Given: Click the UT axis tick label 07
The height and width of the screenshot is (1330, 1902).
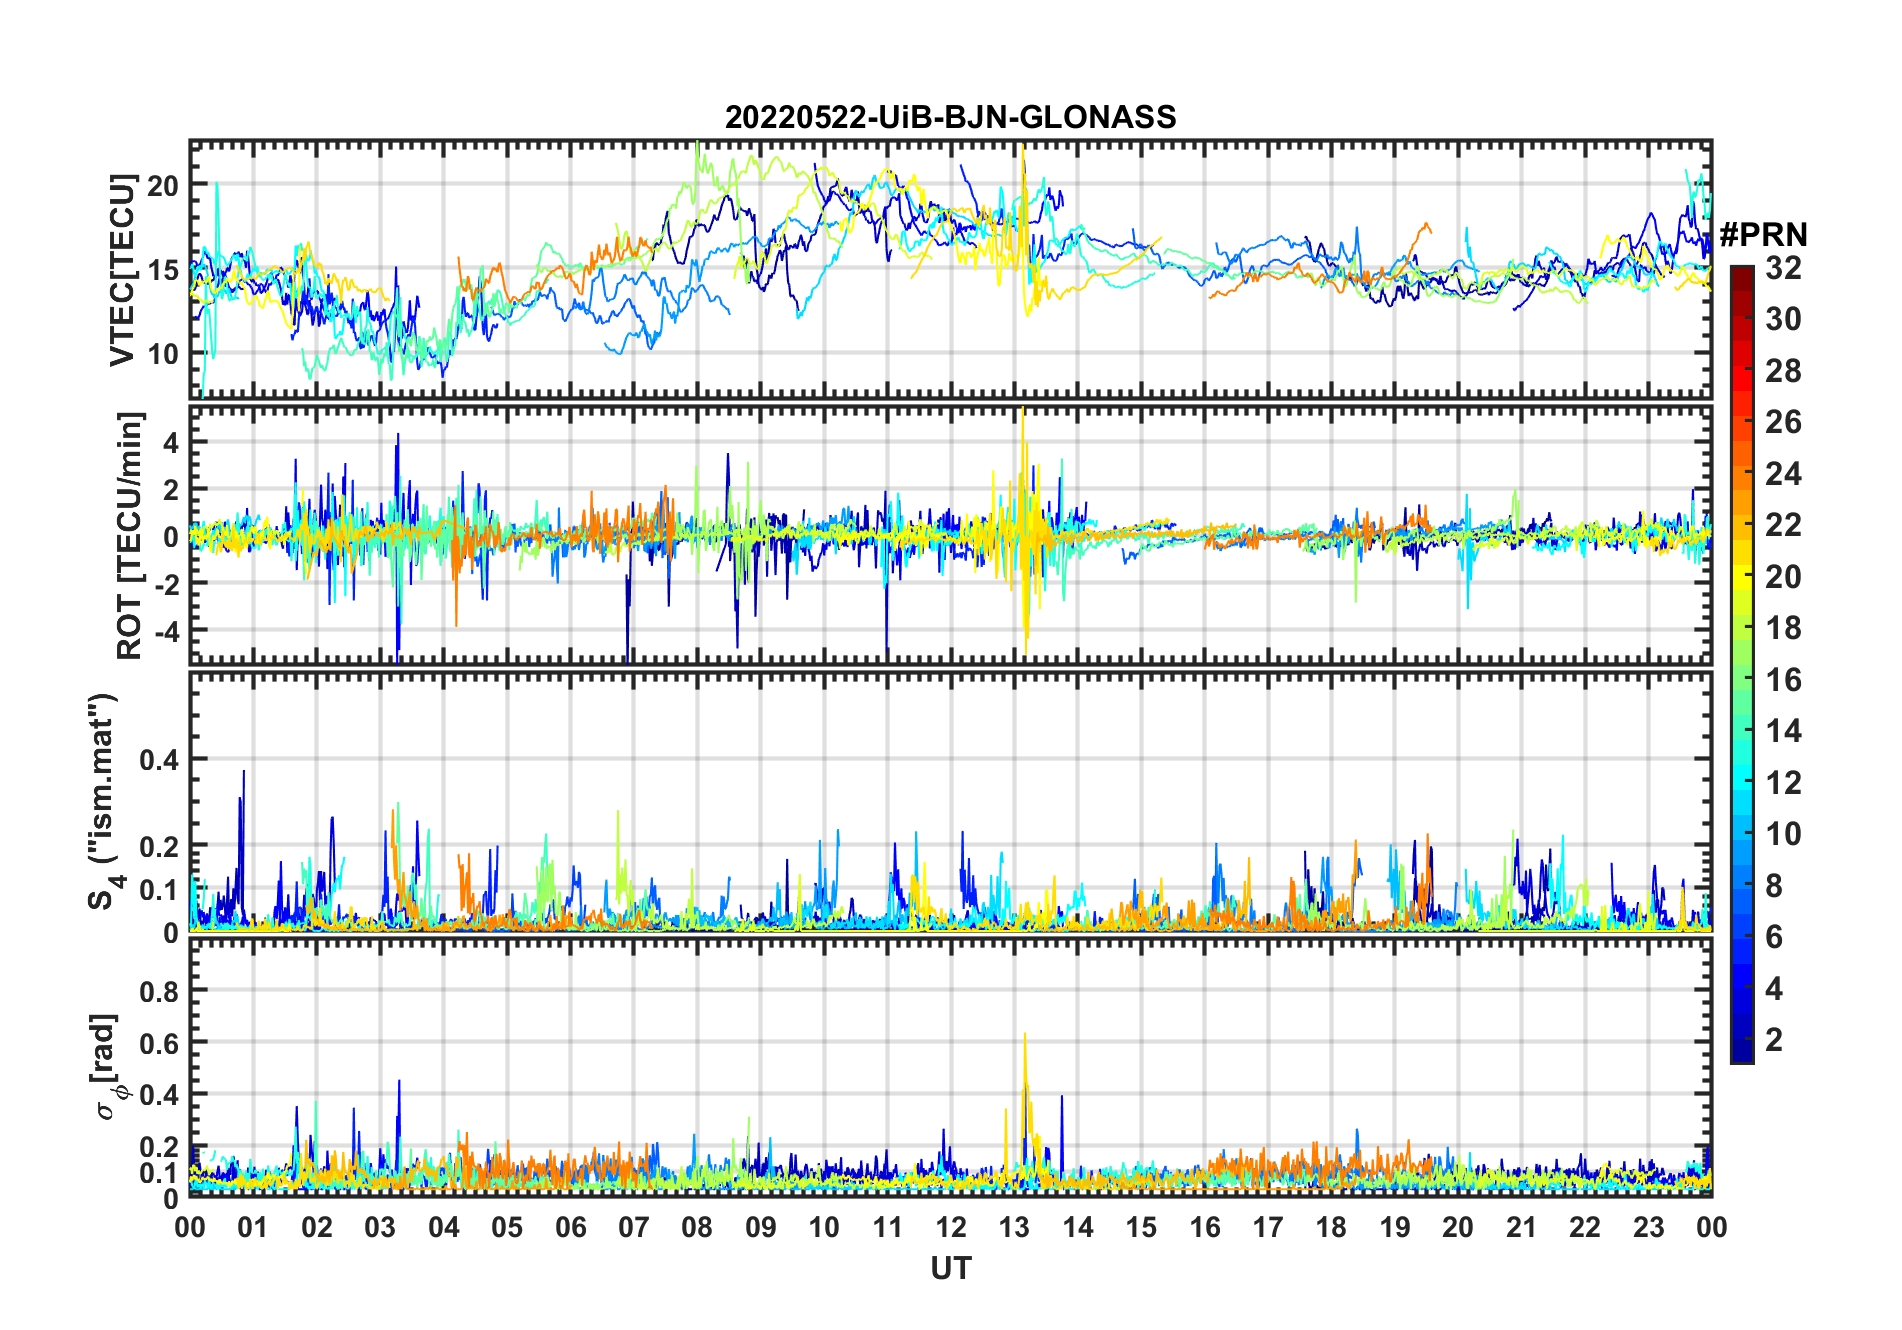Looking at the screenshot, I should pos(634,1228).
